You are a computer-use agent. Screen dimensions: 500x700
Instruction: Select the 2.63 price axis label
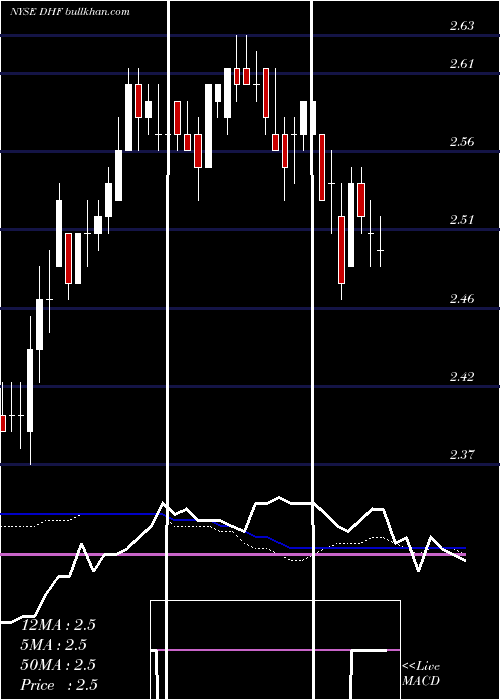click(462, 26)
